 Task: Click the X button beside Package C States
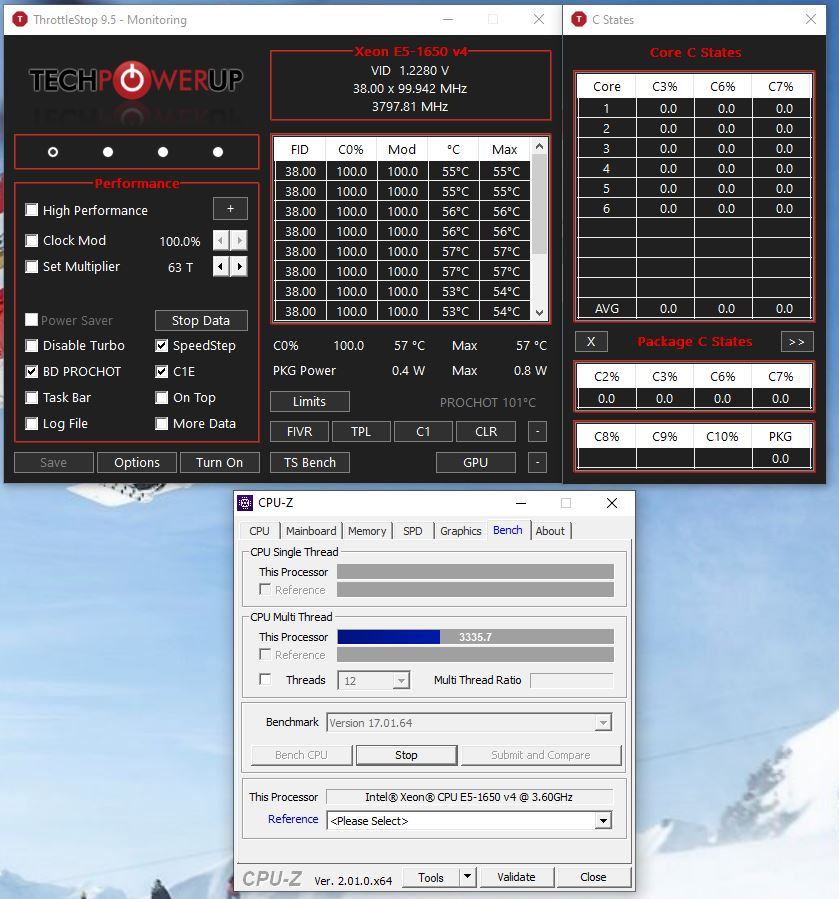pos(591,342)
